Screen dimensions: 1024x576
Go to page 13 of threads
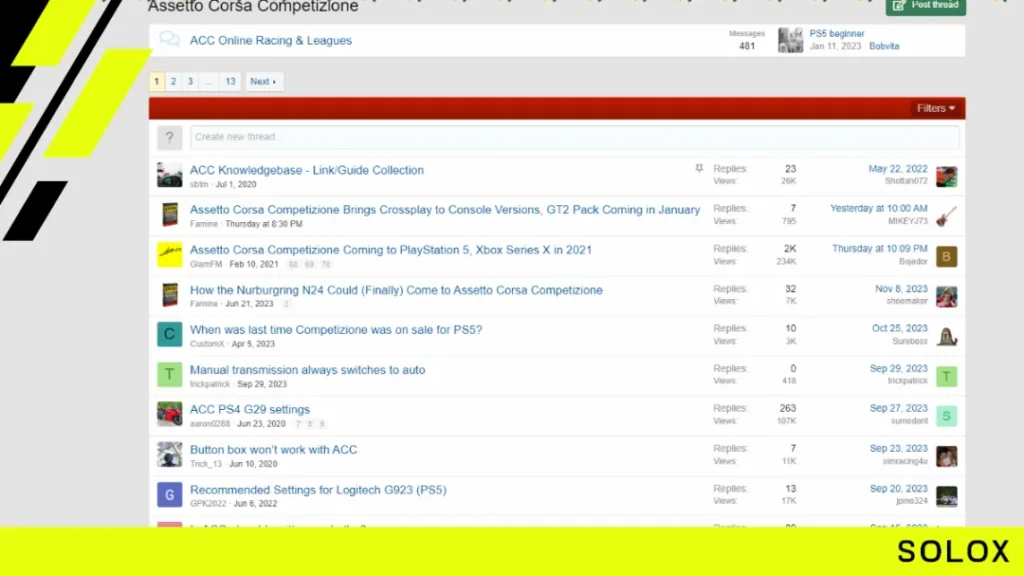(x=230, y=82)
